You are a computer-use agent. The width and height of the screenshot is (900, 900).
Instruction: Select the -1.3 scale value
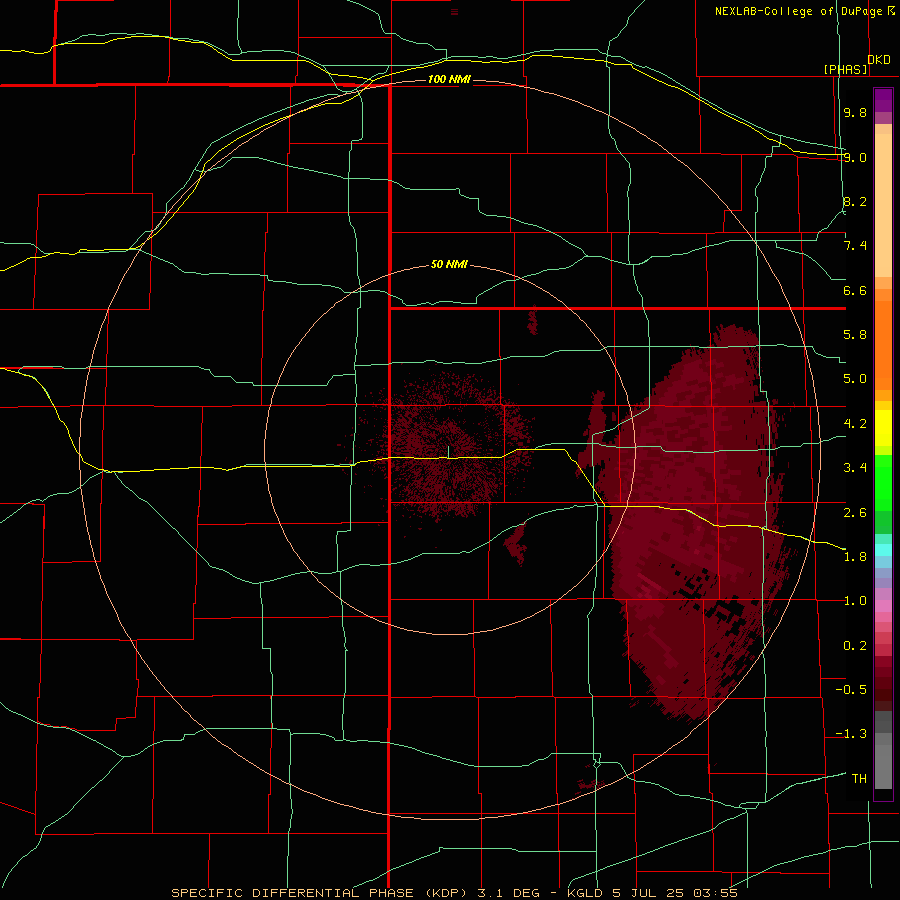pos(851,734)
